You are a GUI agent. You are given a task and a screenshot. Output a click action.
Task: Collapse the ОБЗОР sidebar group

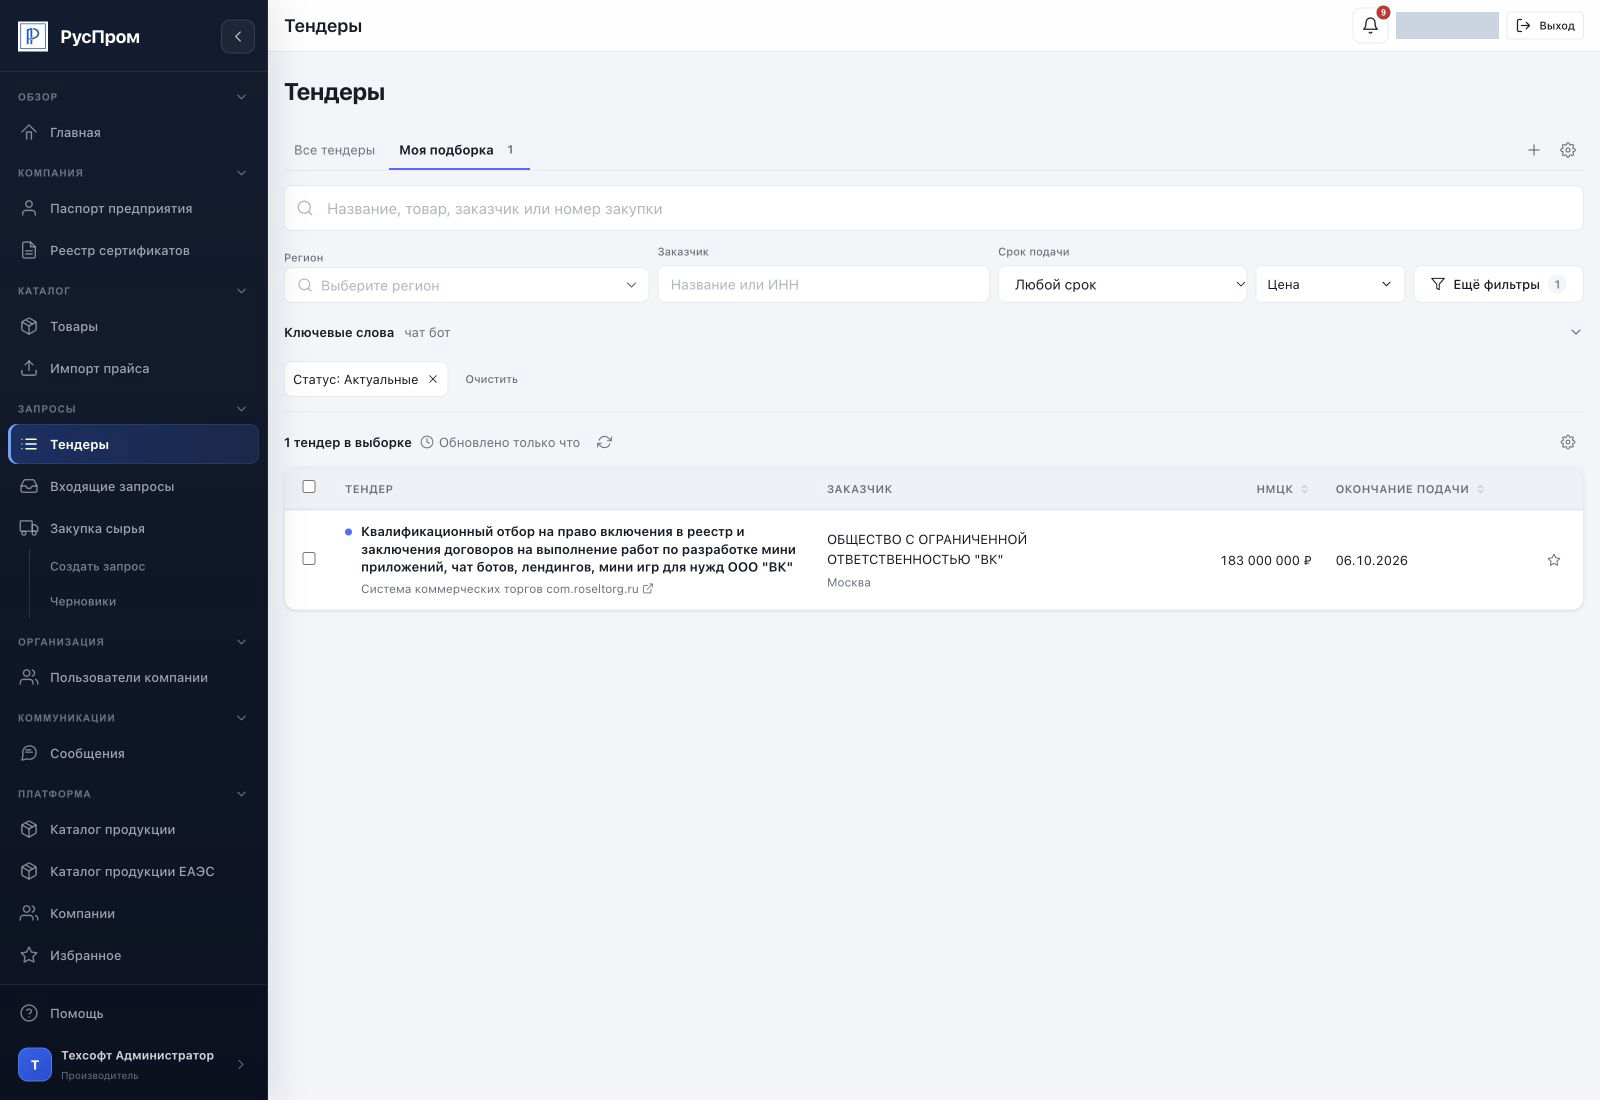tap(241, 97)
